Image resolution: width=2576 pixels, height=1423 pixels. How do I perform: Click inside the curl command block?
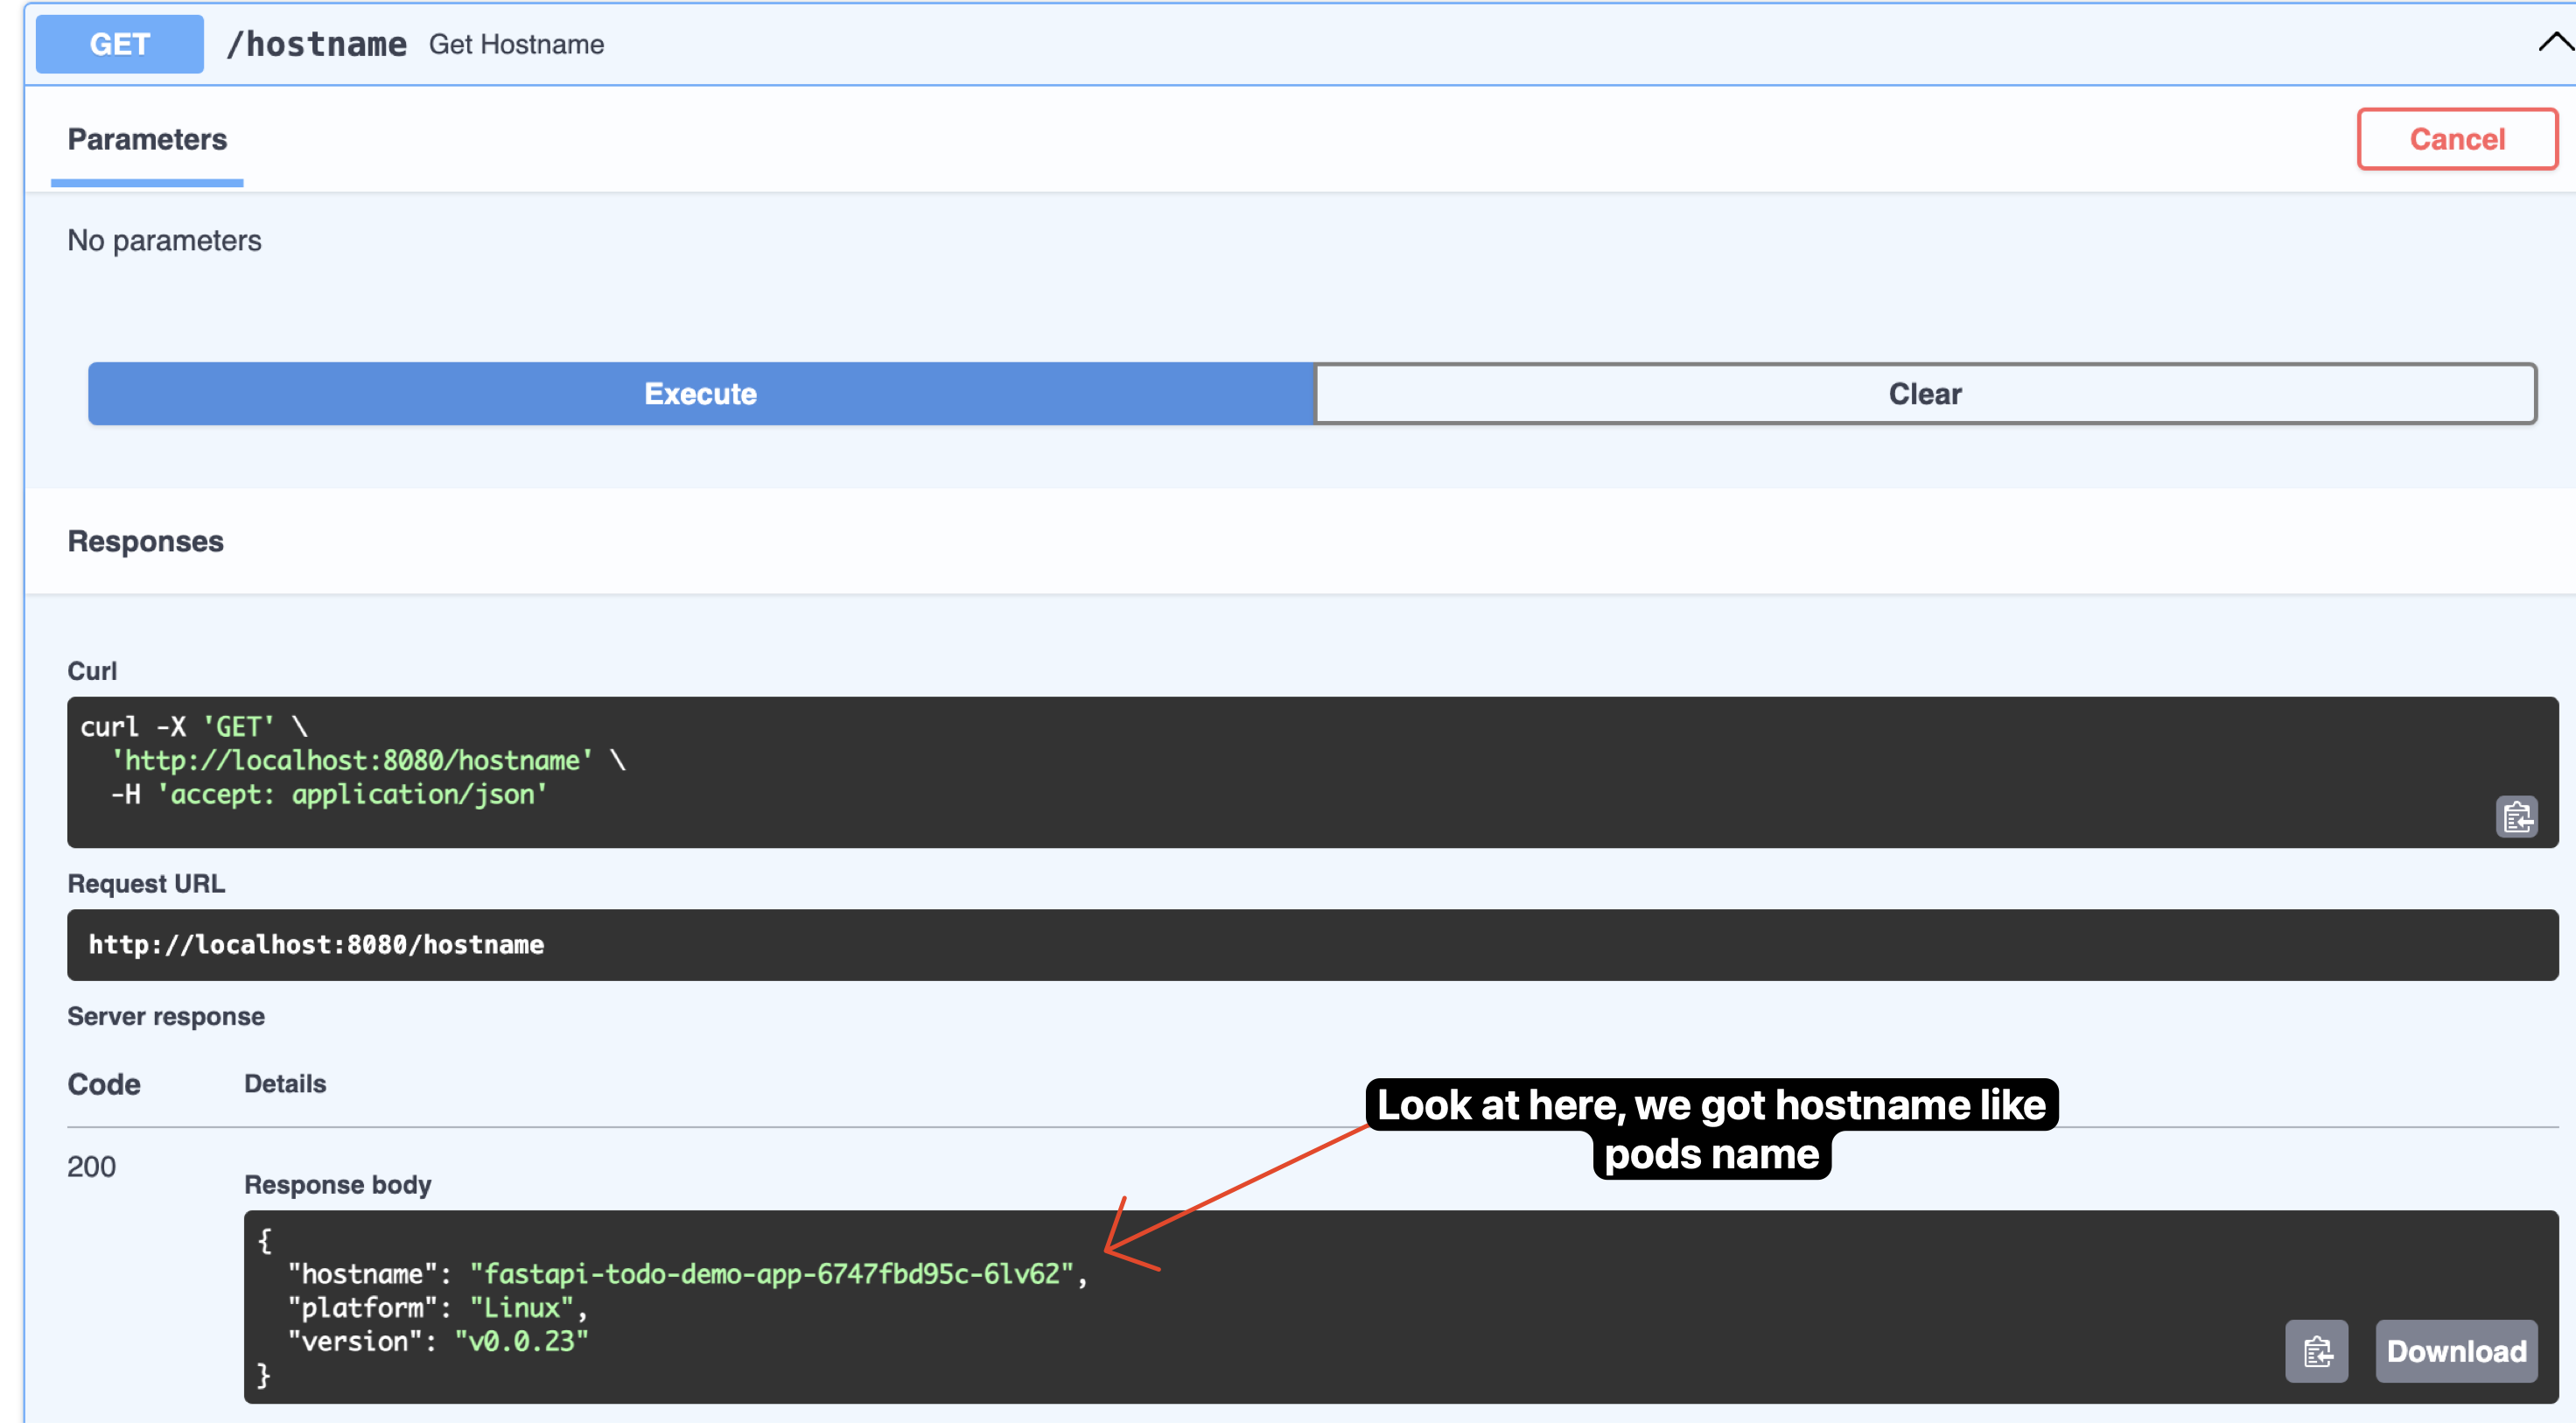[1312, 771]
